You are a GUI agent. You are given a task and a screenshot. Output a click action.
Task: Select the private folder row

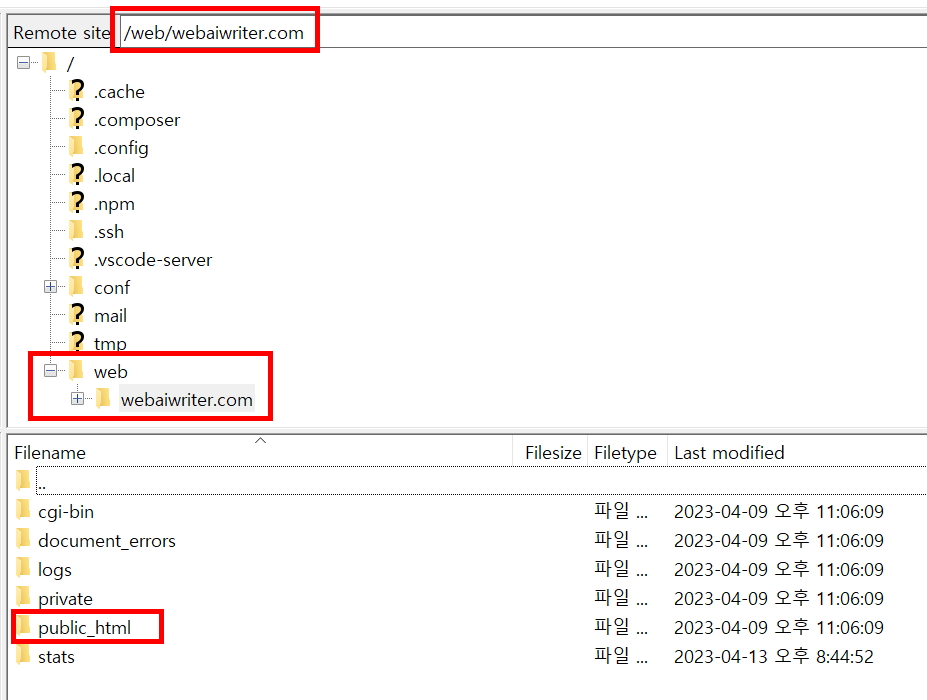coord(467,598)
